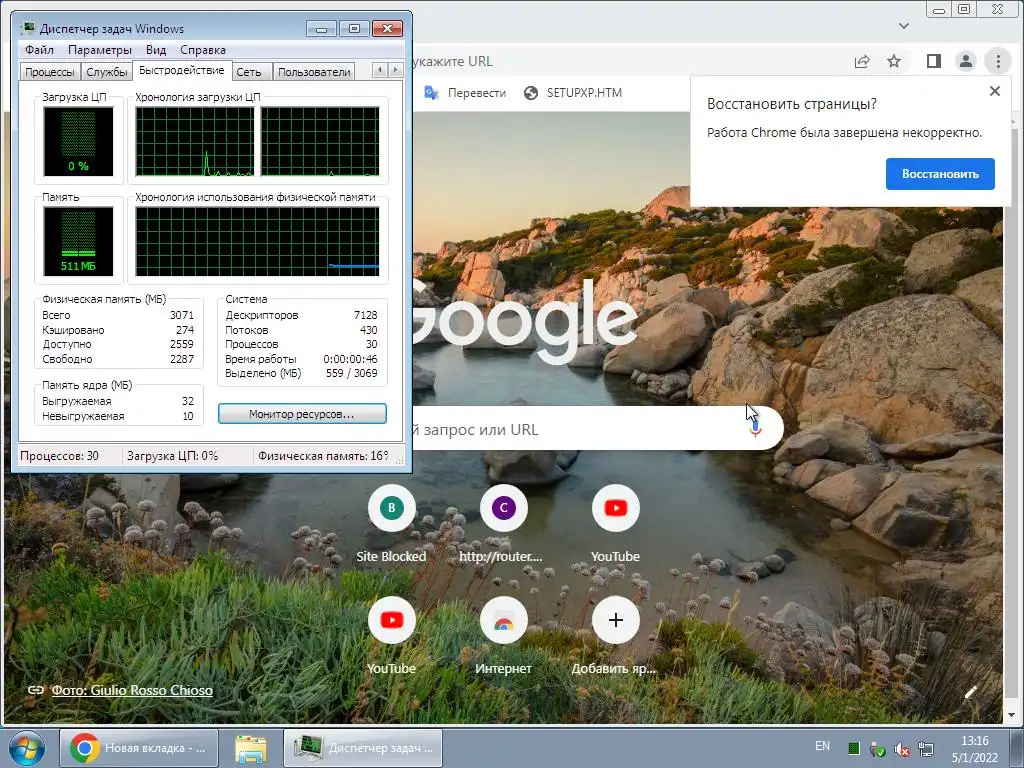Screen dimensions: 1024x768
Task: Maximize the Task Manager window
Action: pos(354,29)
